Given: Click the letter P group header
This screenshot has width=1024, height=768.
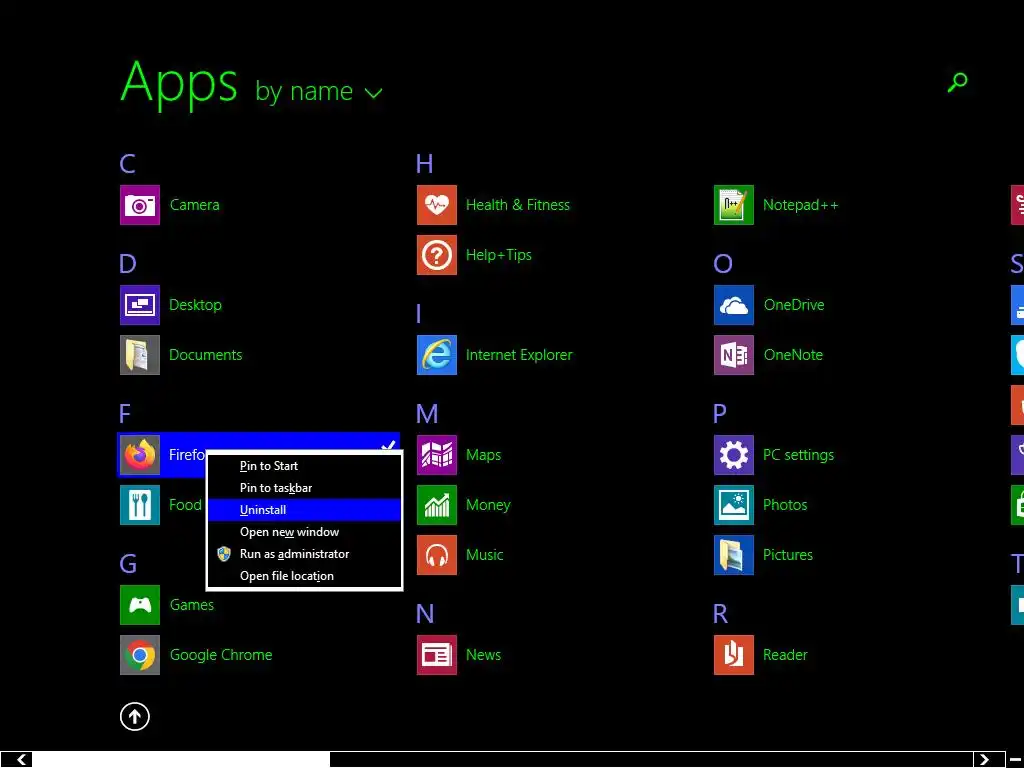Looking at the screenshot, I should [x=720, y=414].
